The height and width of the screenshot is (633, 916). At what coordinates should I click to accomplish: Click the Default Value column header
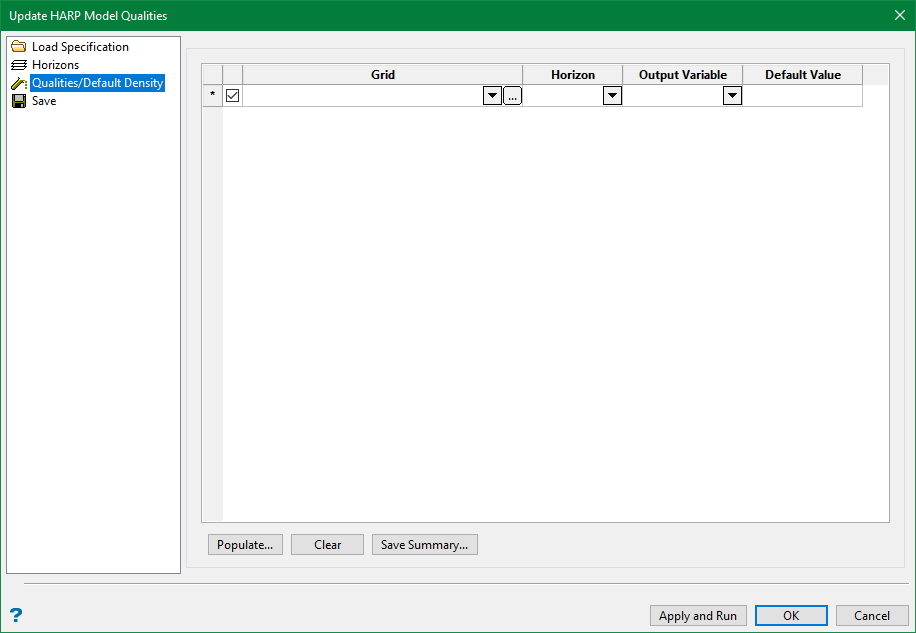803,75
